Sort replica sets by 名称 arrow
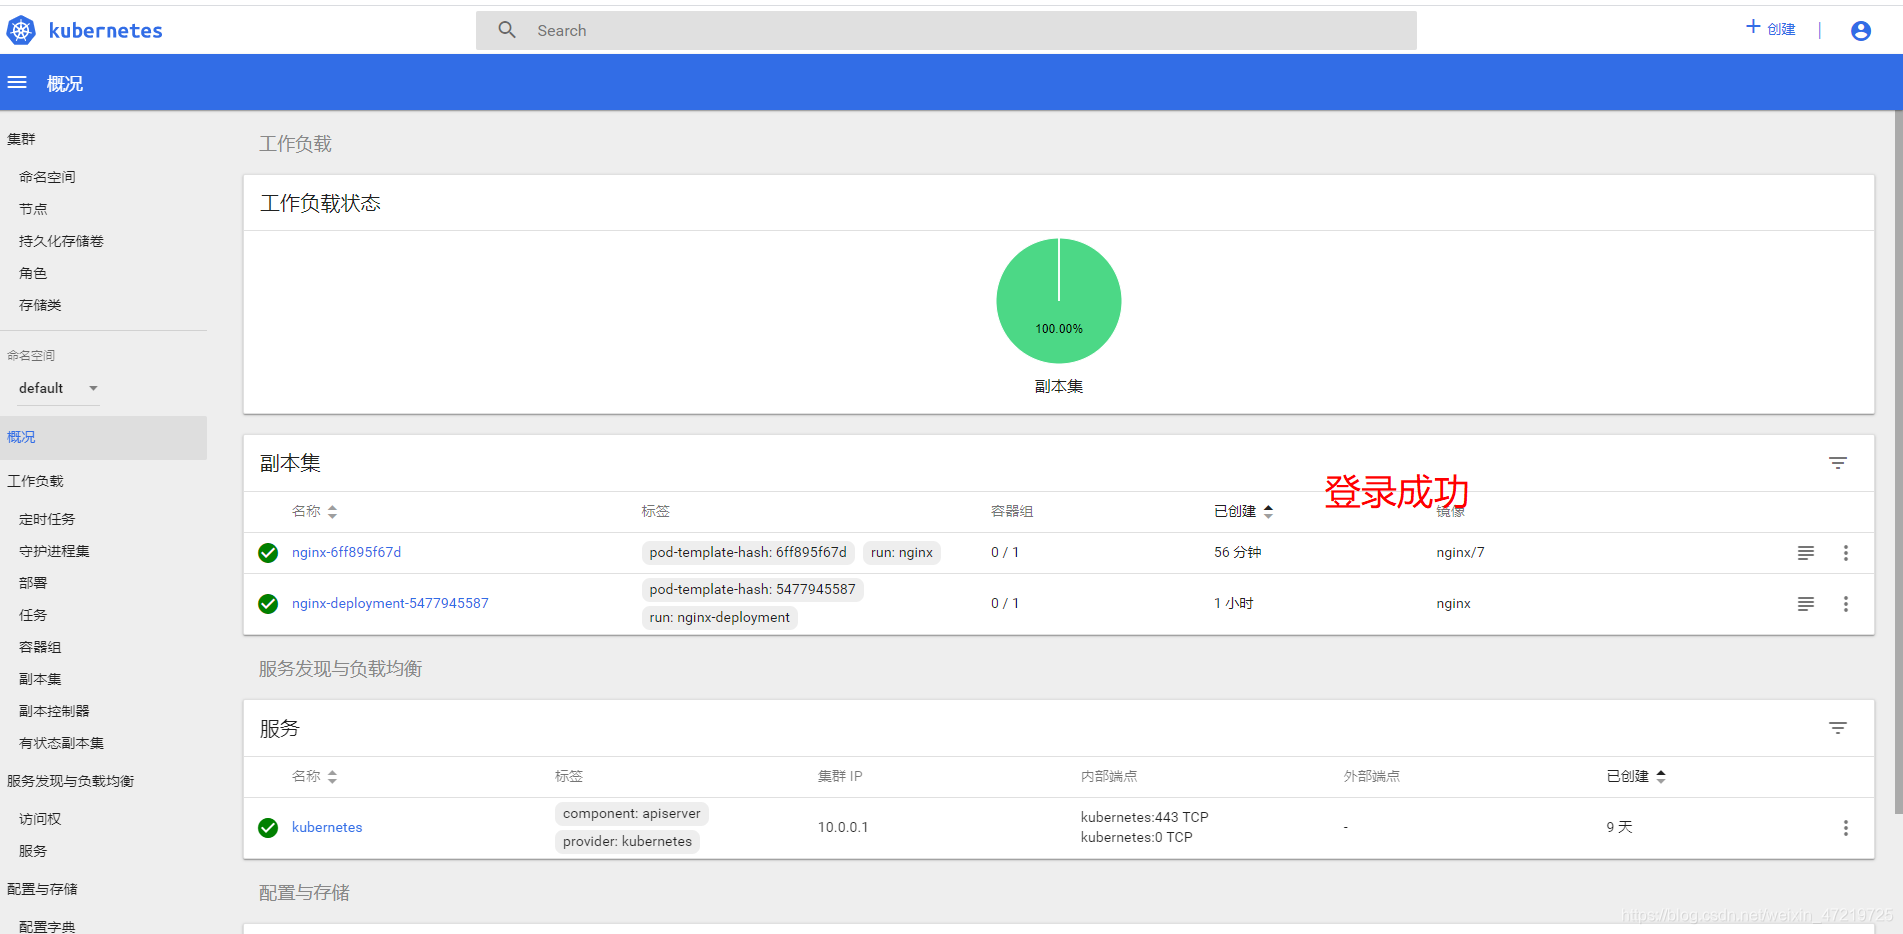Screen dimensions: 1903x934 point(332,511)
